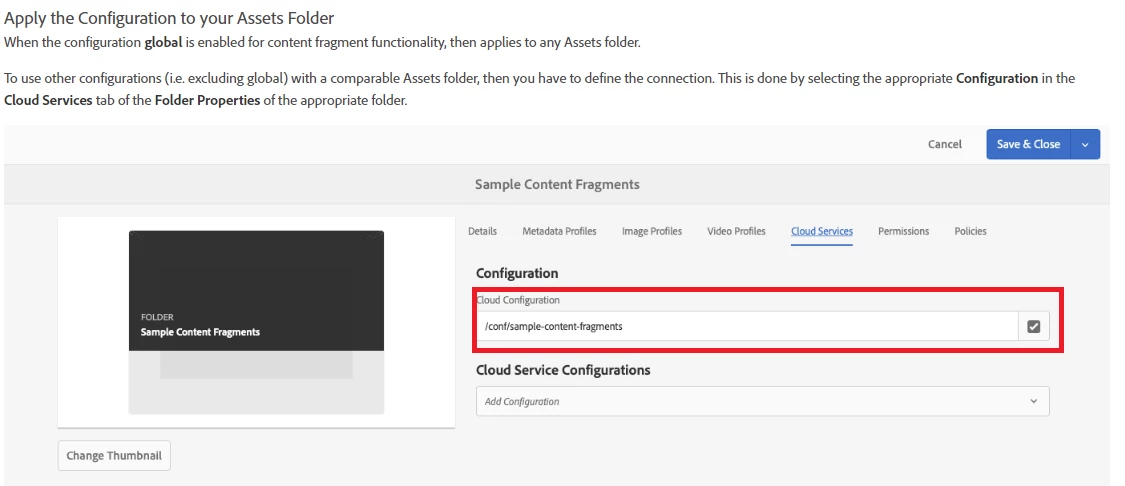Viewport: 1125px width, 486px height.
Task: Select the Cloud Services tab
Action: point(821,231)
